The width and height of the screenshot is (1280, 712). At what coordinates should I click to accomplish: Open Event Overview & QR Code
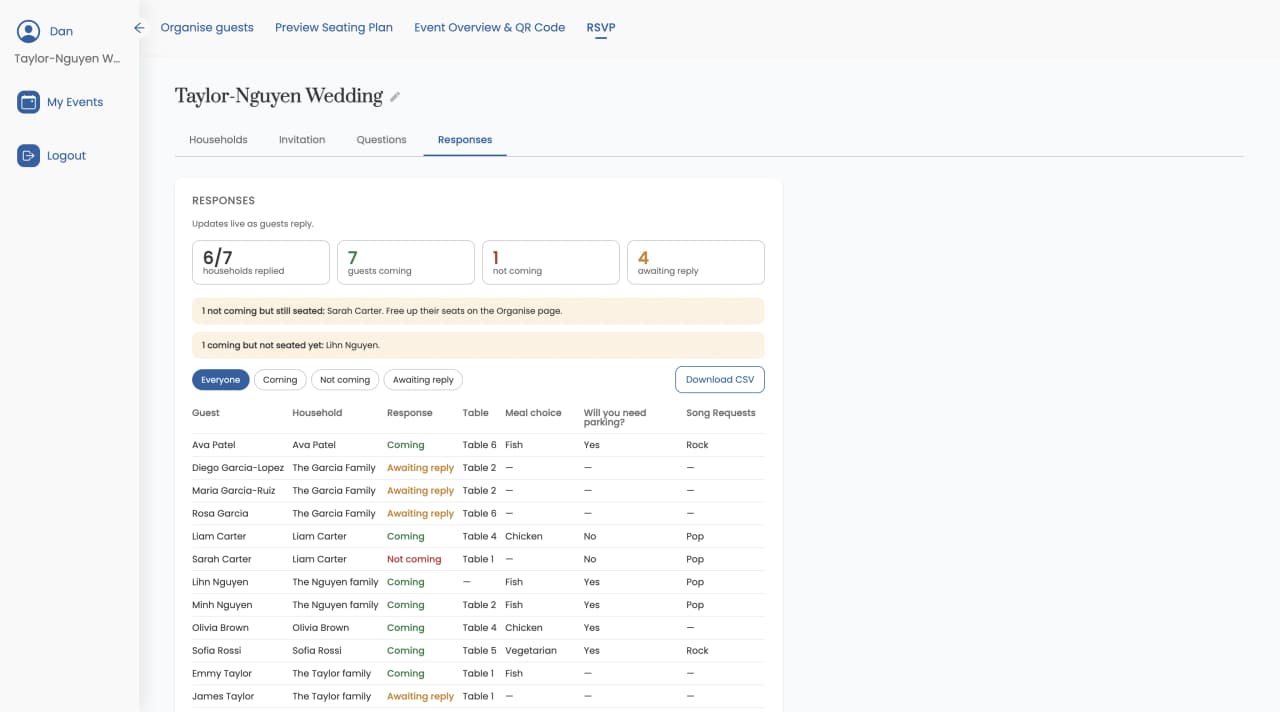[x=490, y=28]
